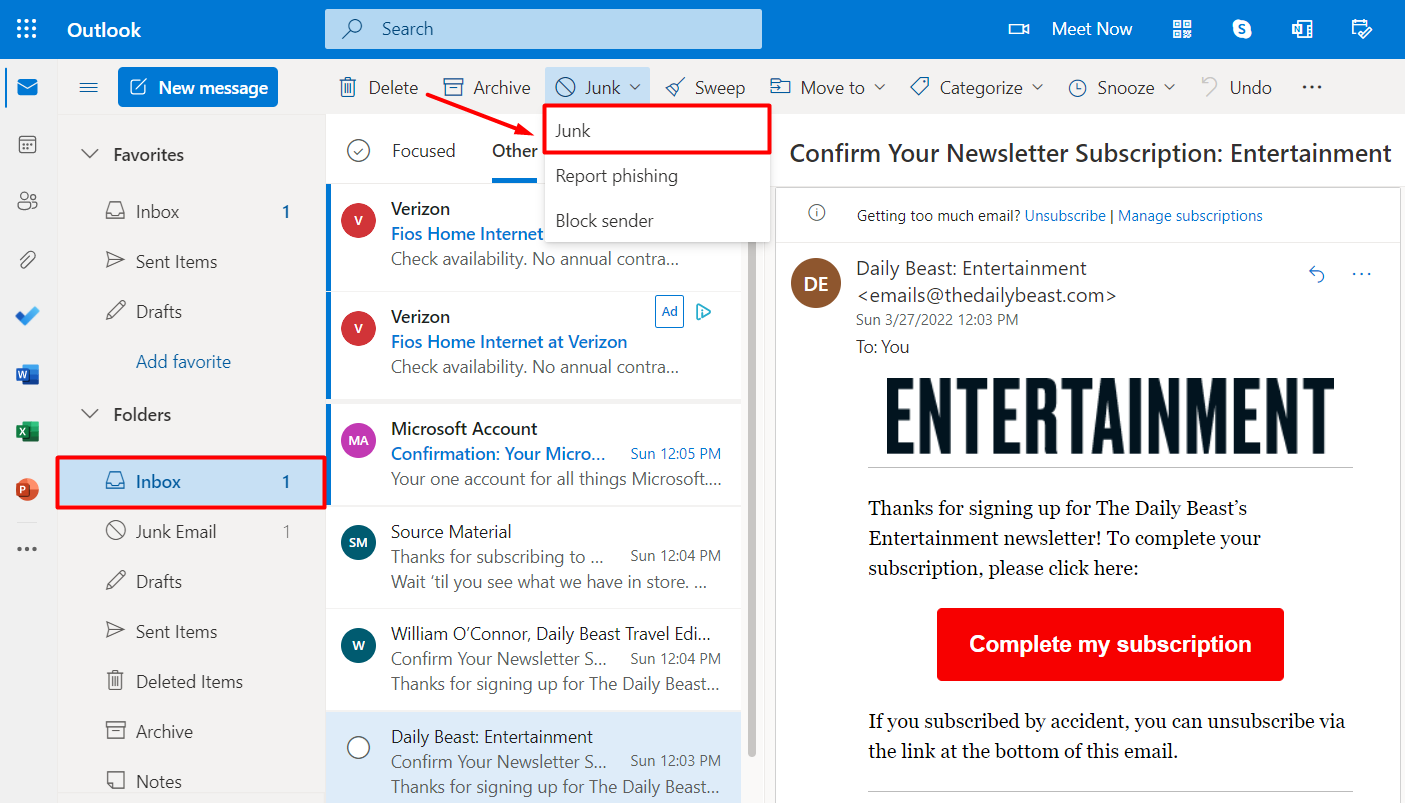
Task: Open the Source Material email
Action: (535, 557)
